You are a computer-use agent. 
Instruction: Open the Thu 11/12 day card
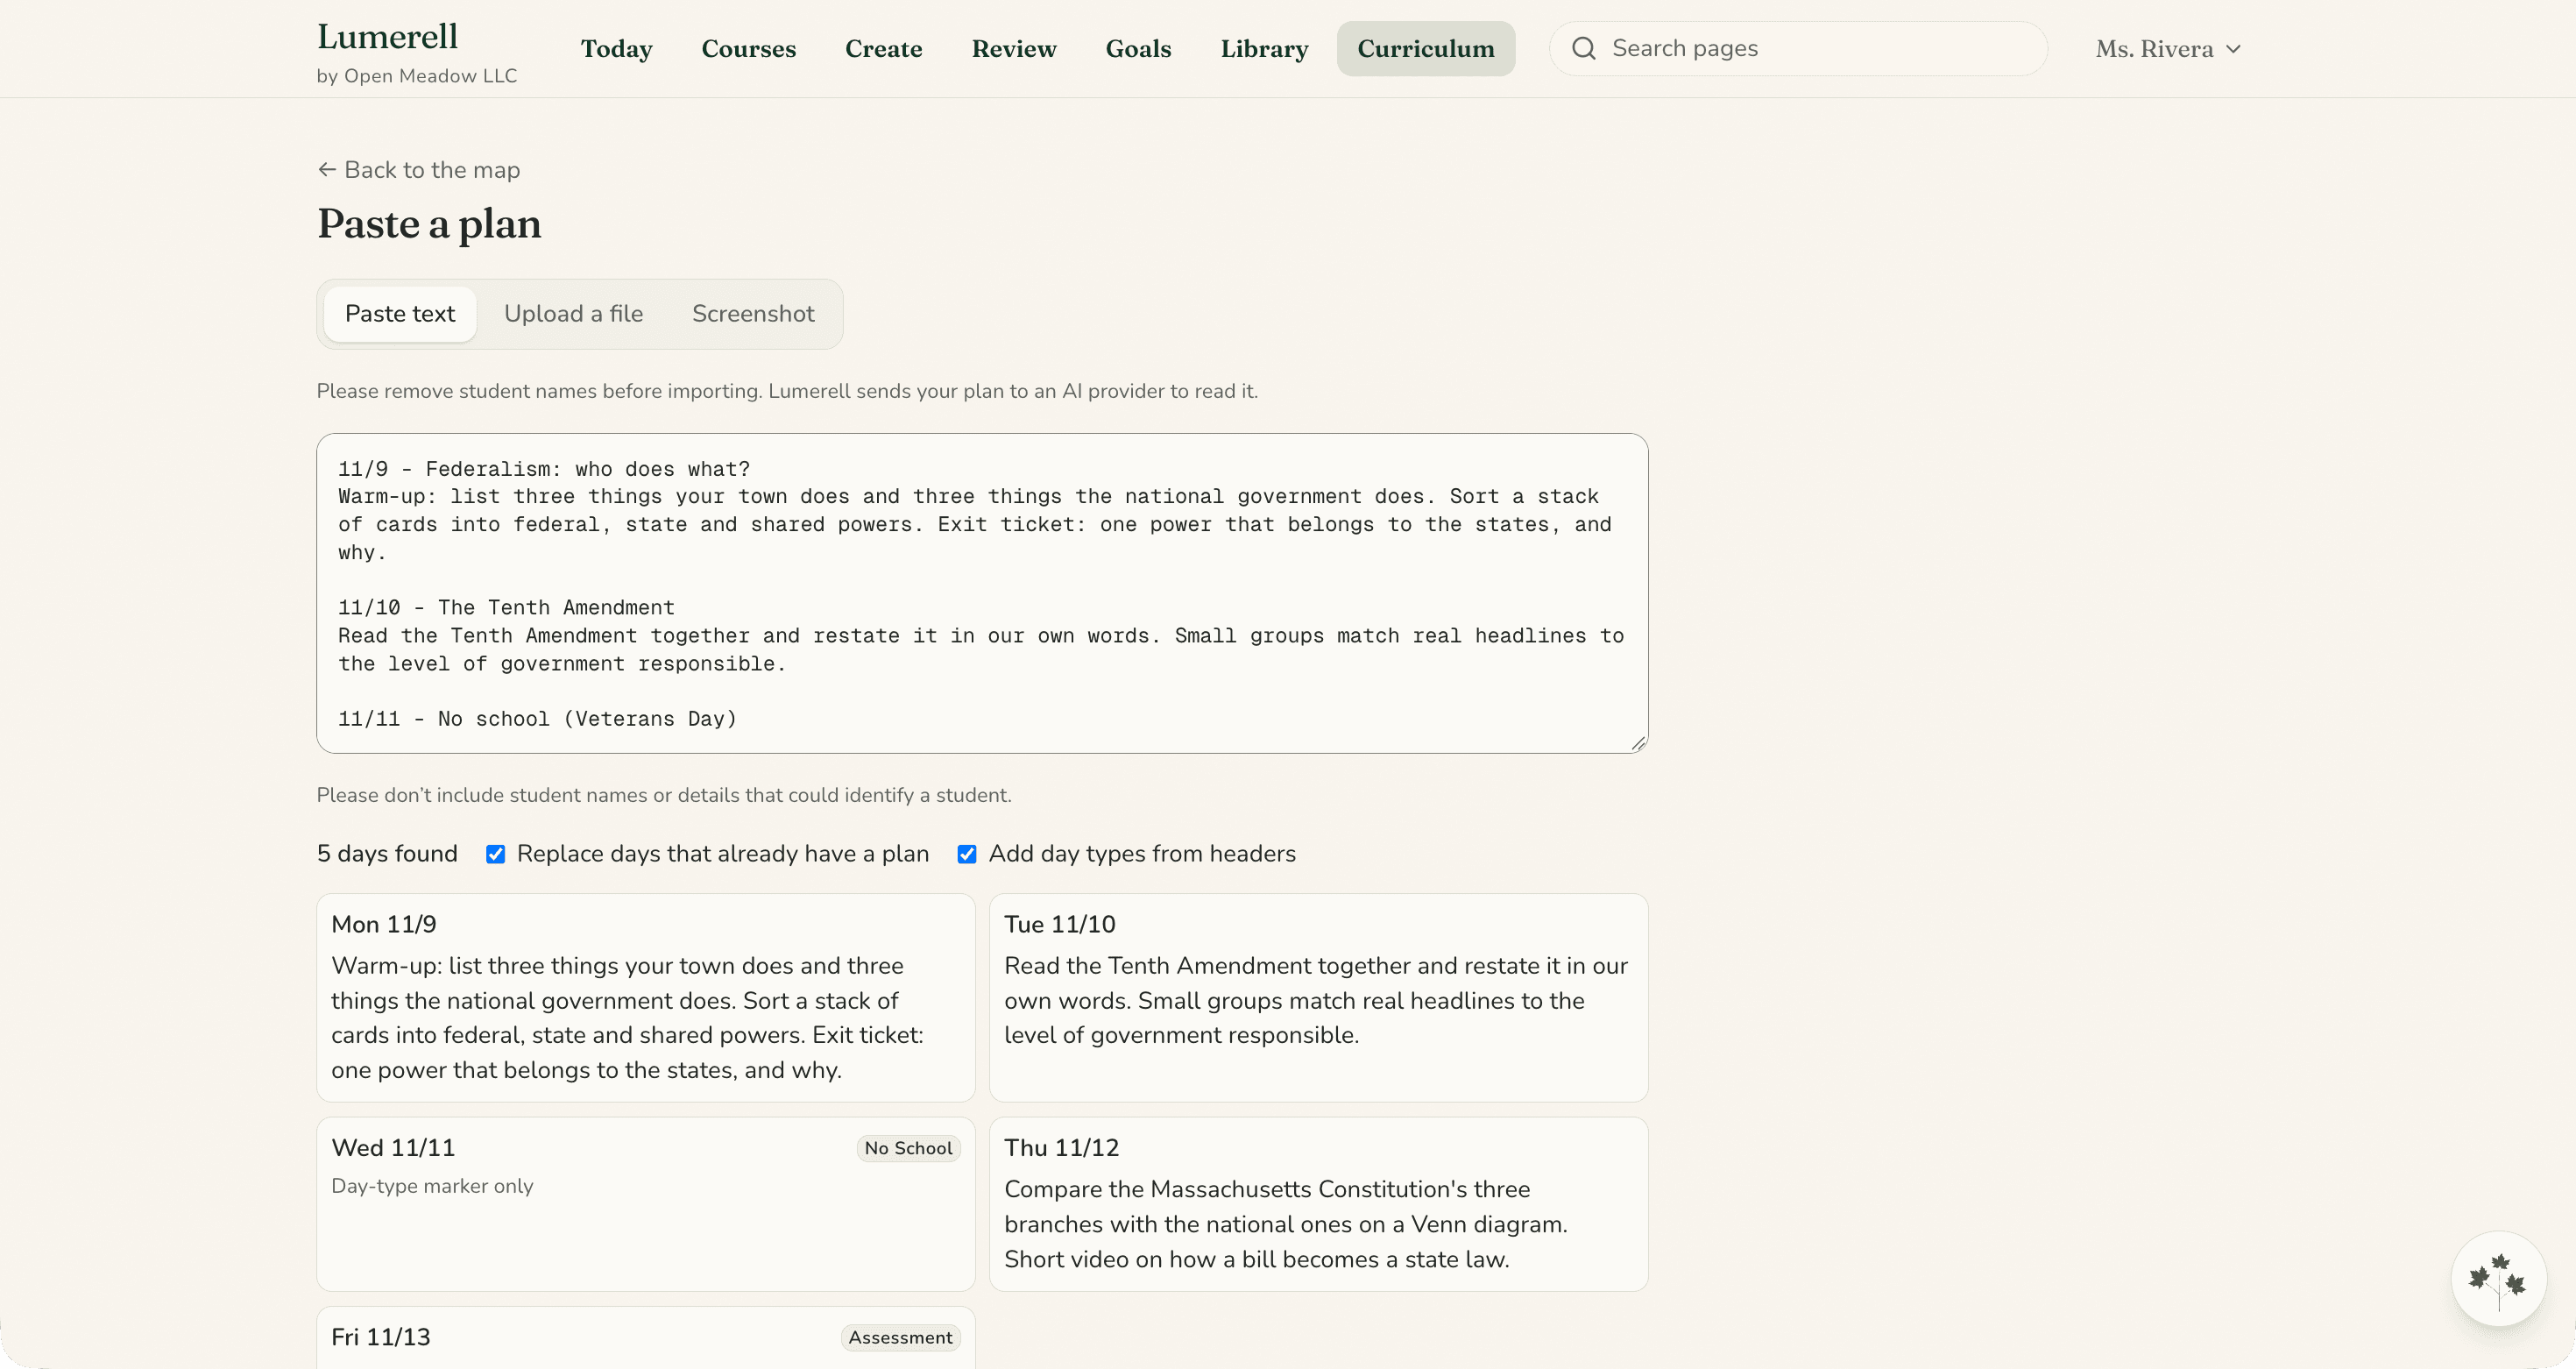[1318, 1204]
